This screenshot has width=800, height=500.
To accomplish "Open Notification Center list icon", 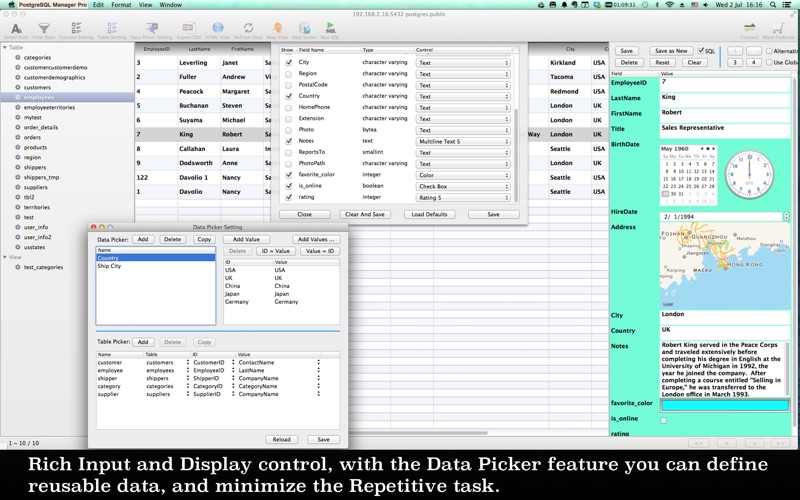I will pos(789,5).
